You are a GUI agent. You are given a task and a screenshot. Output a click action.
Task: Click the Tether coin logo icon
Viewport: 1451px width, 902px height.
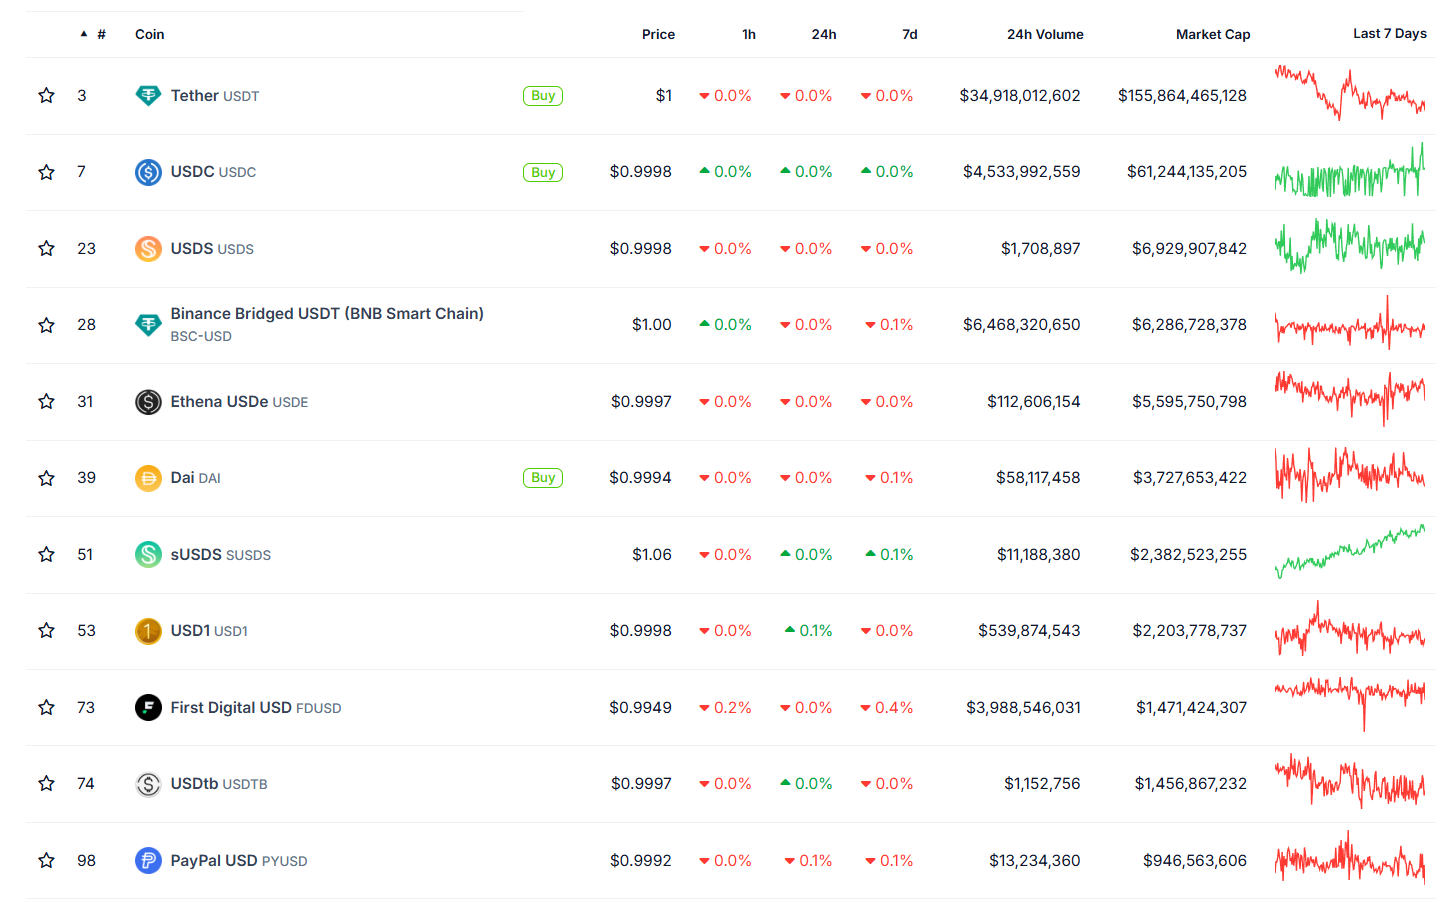[x=148, y=96]
